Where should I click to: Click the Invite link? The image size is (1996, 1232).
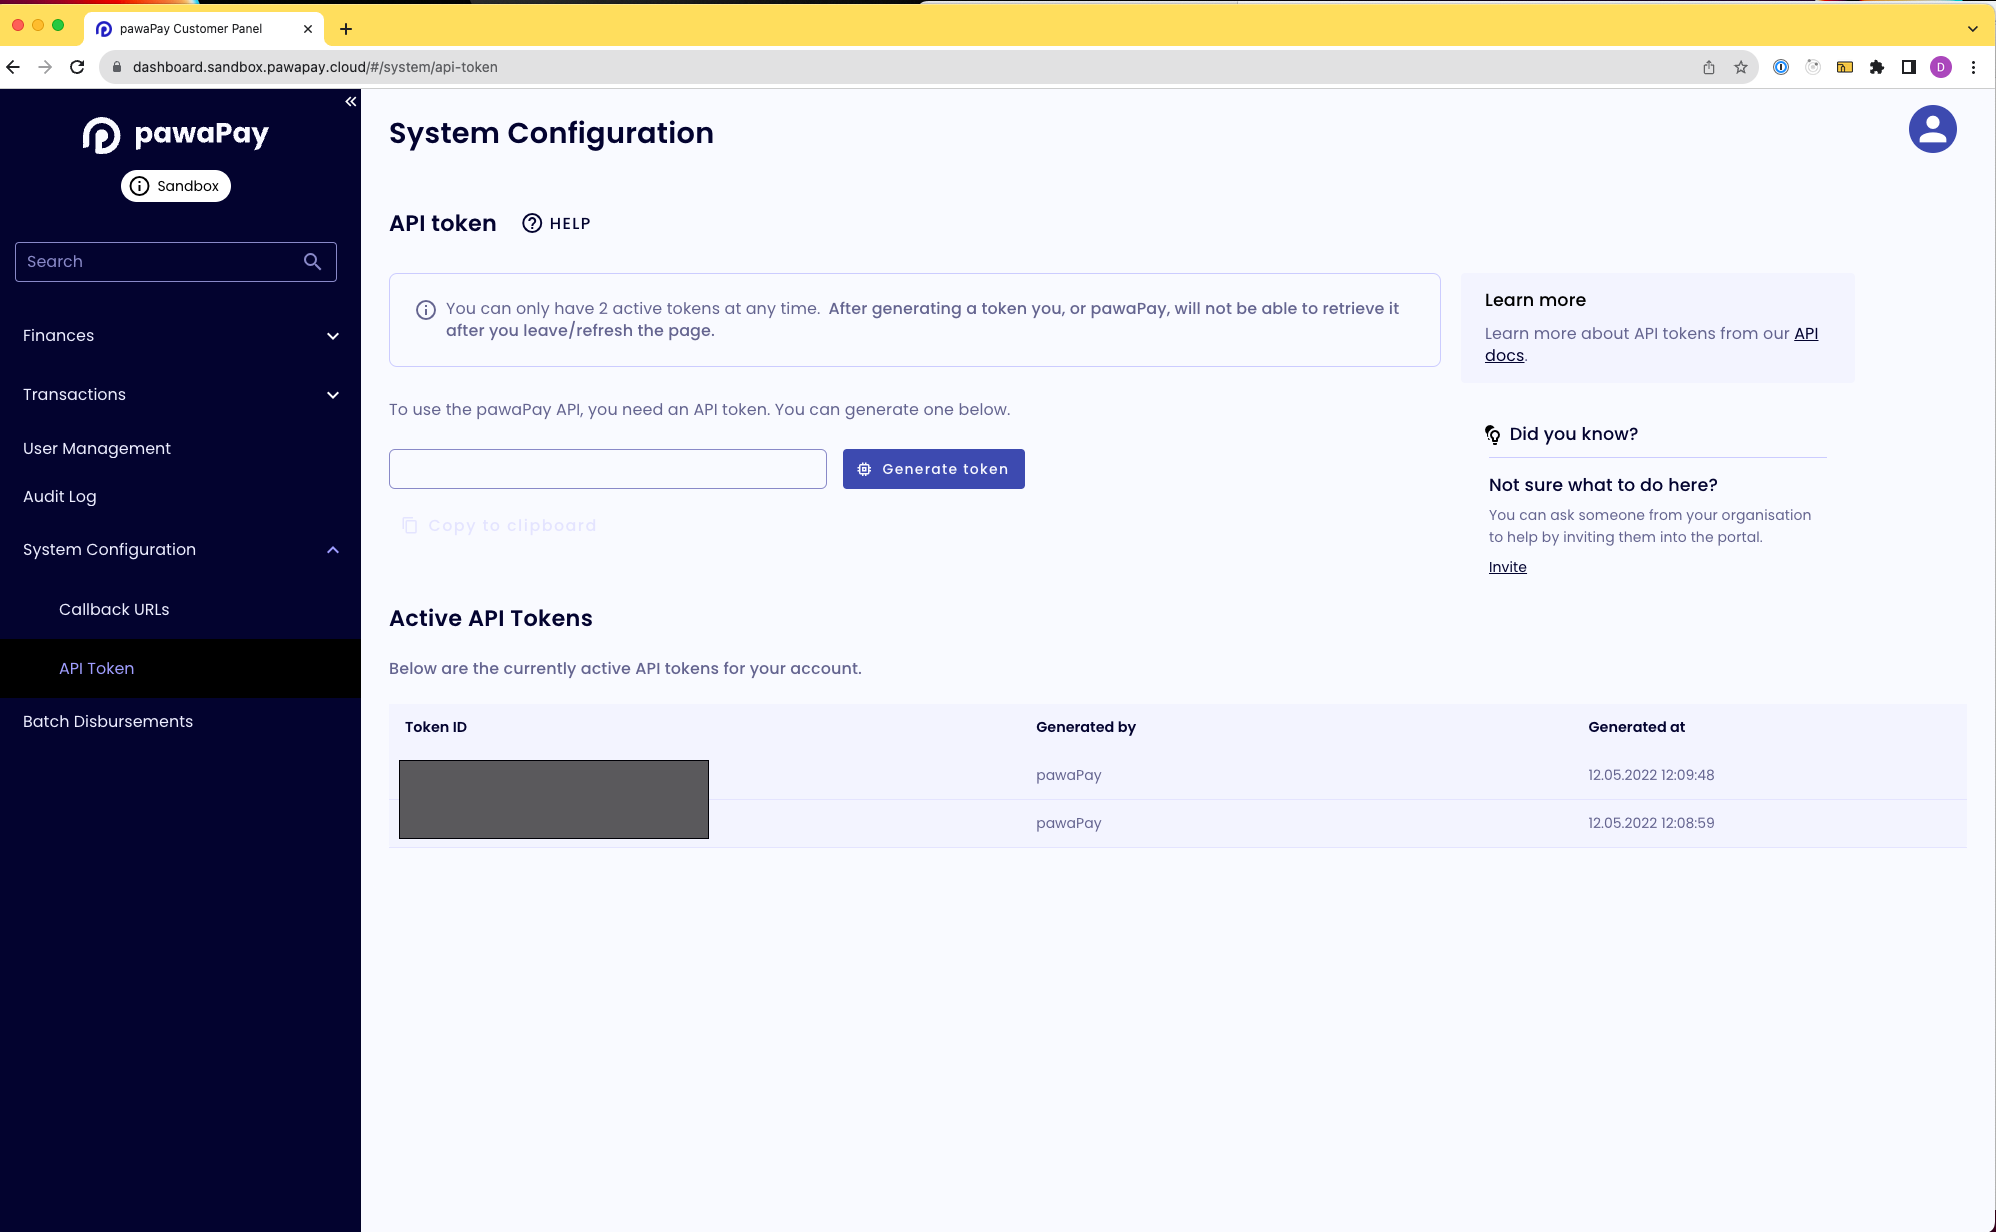pyautogui.click(x=1507, y=567)
